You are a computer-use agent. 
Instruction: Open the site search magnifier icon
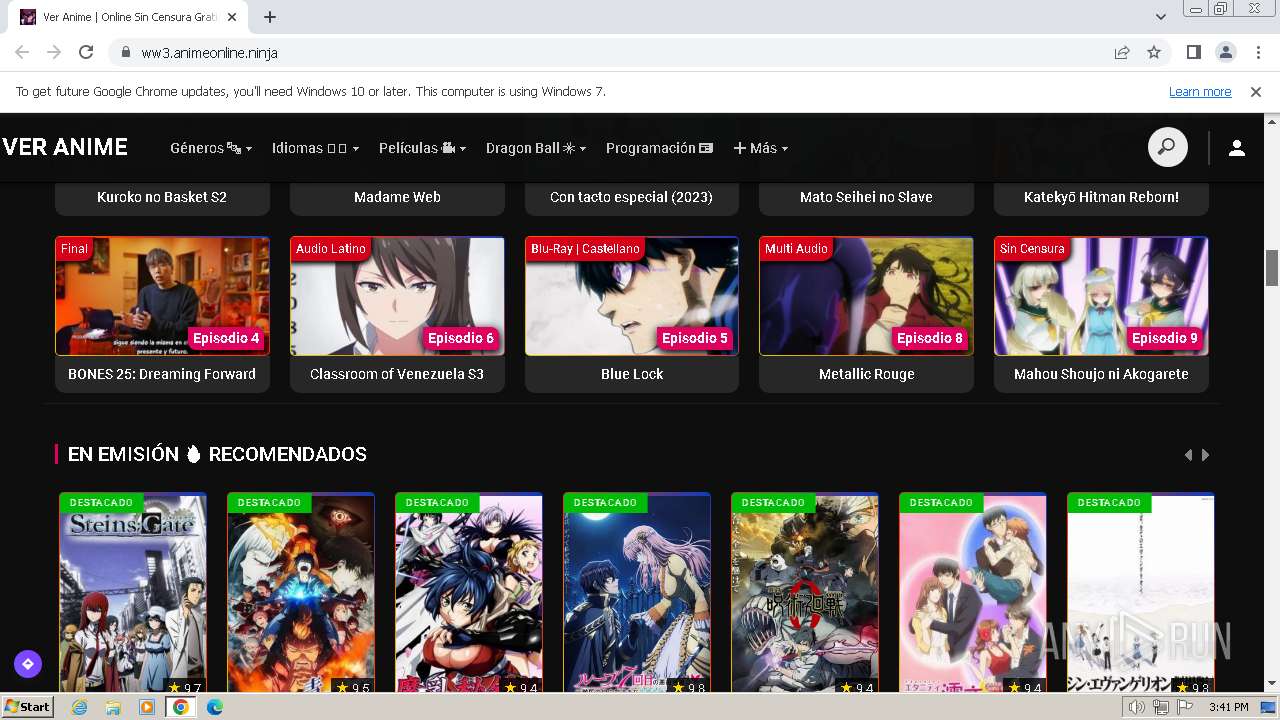tap(1167, 148)
